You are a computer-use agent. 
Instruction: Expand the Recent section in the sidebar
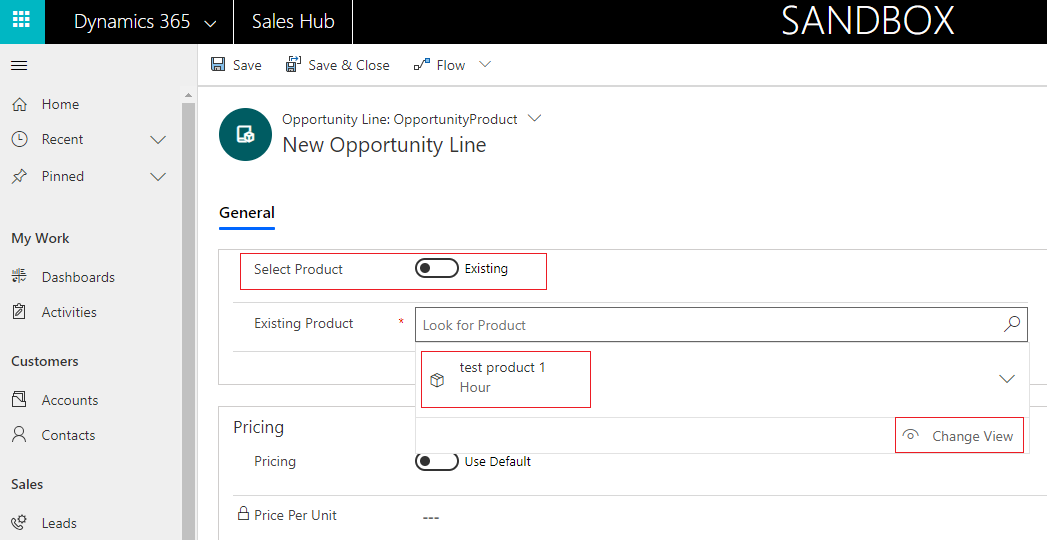(158, 140)
